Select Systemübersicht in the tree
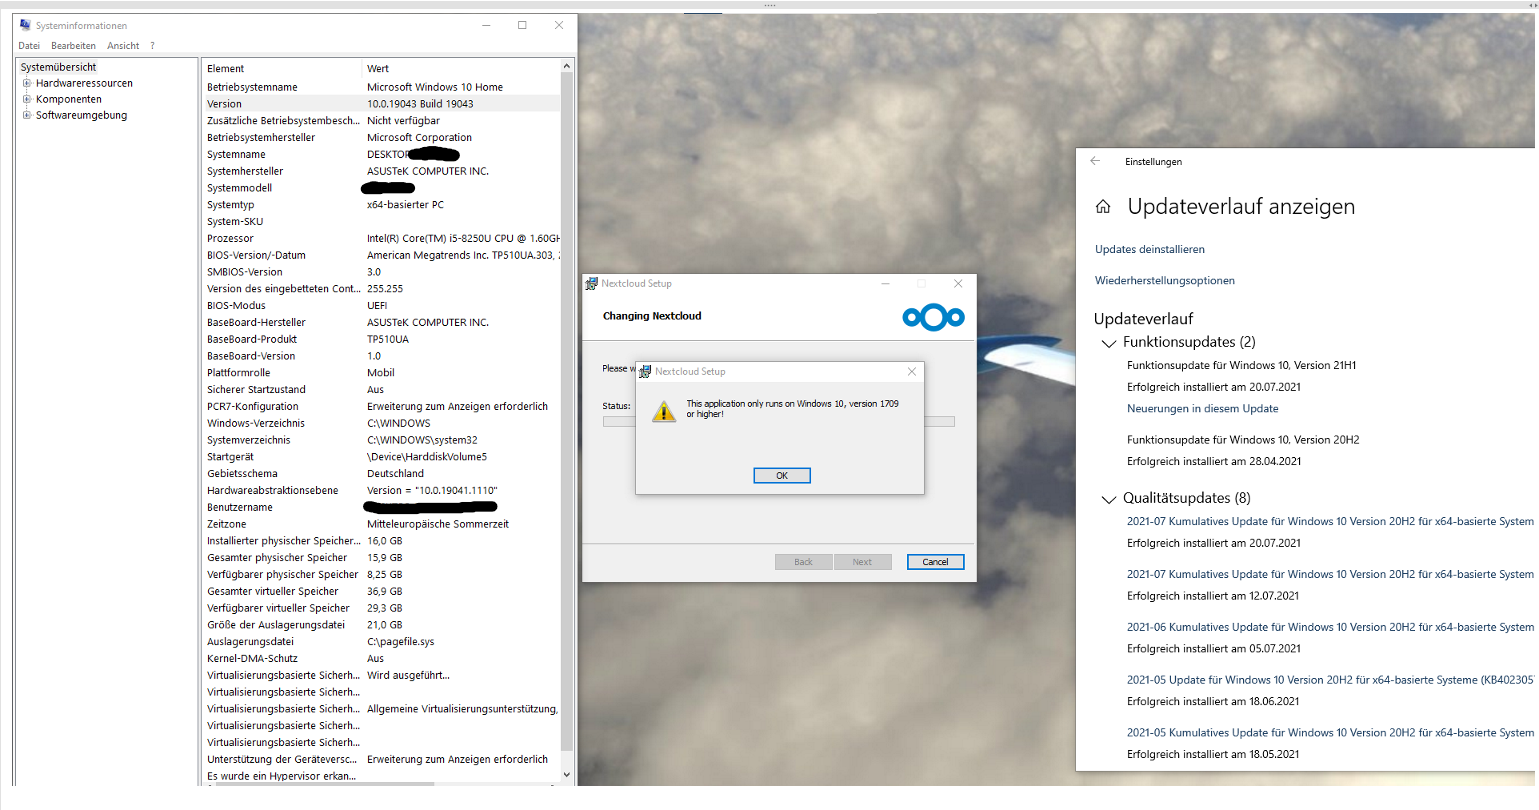1539x810 pixels. 58,67
